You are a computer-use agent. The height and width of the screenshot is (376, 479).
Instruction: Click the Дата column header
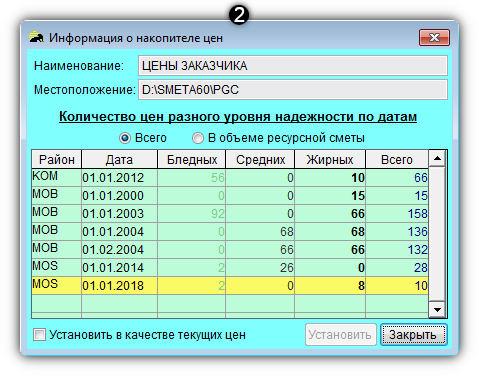click(119, 160)
